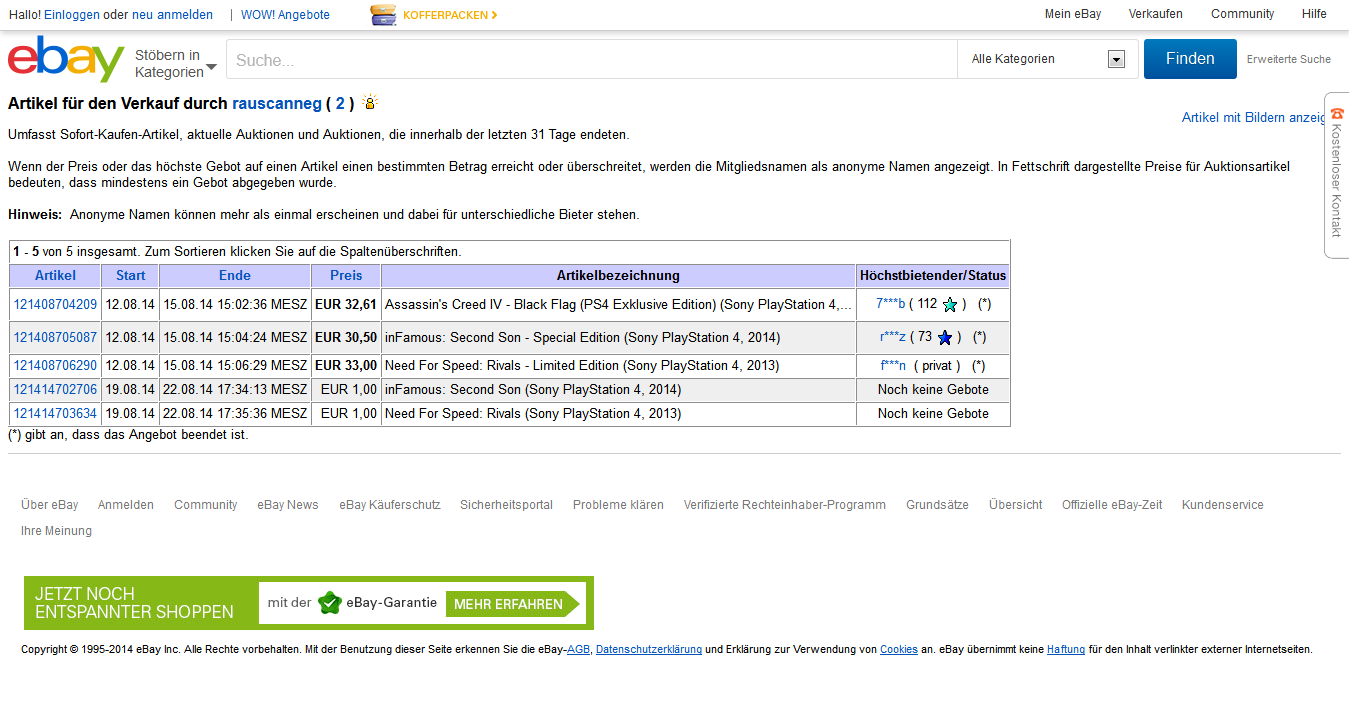
Task: Click the Kofferpacken promo link
Action: pos(450,15)
